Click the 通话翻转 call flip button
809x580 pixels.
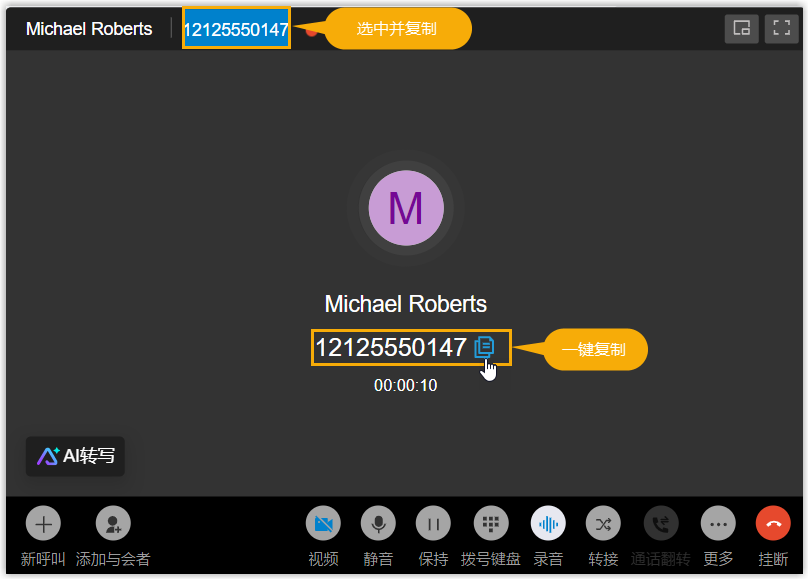click(x=661, y=523)
